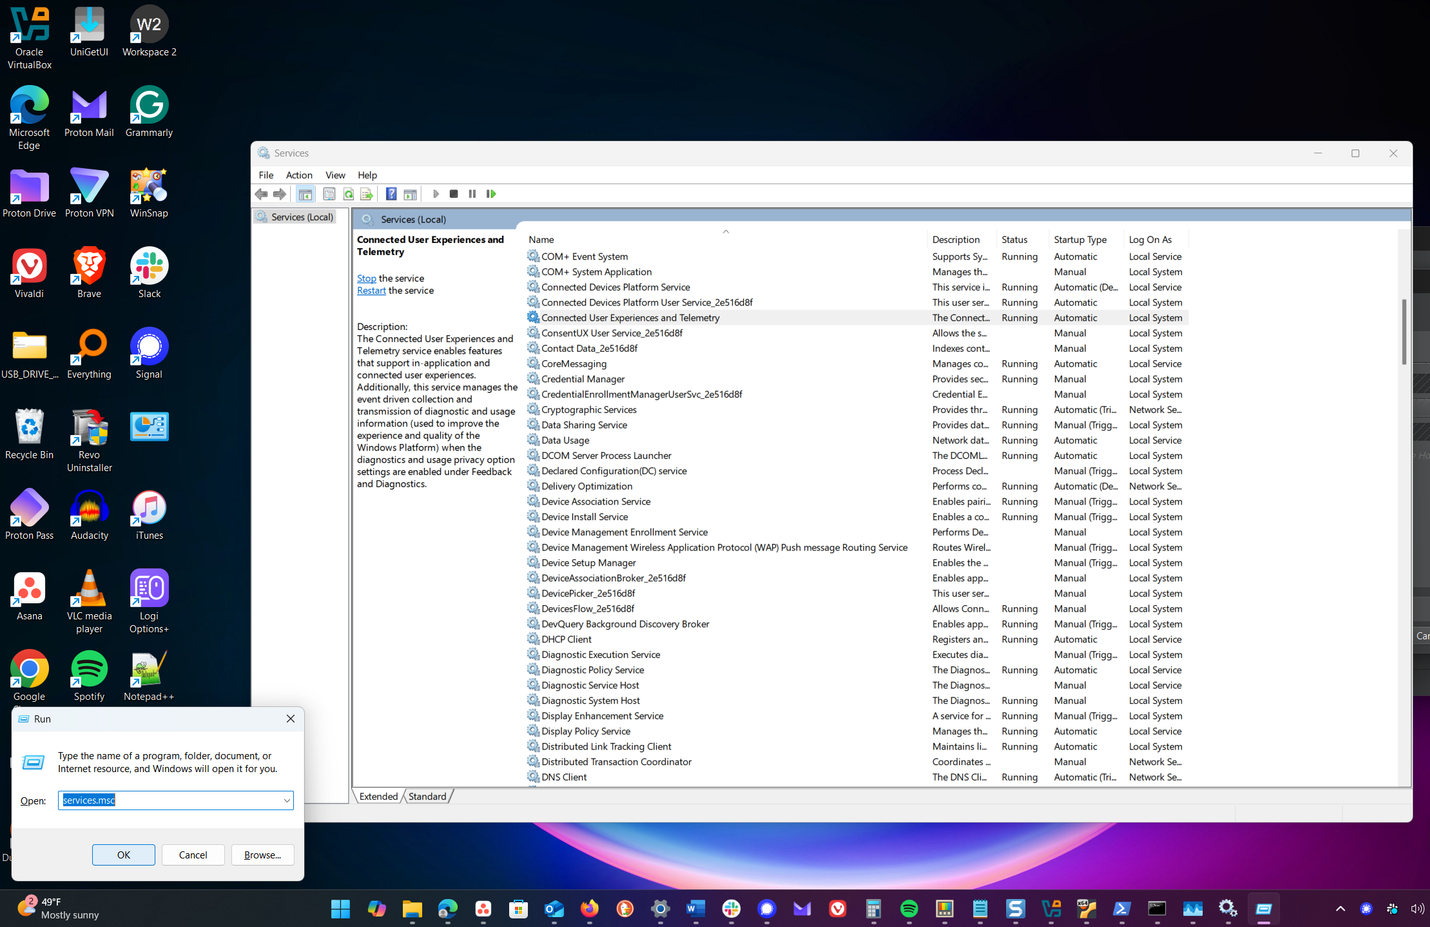Open the Help toolbar icon

tap(391, 194)
